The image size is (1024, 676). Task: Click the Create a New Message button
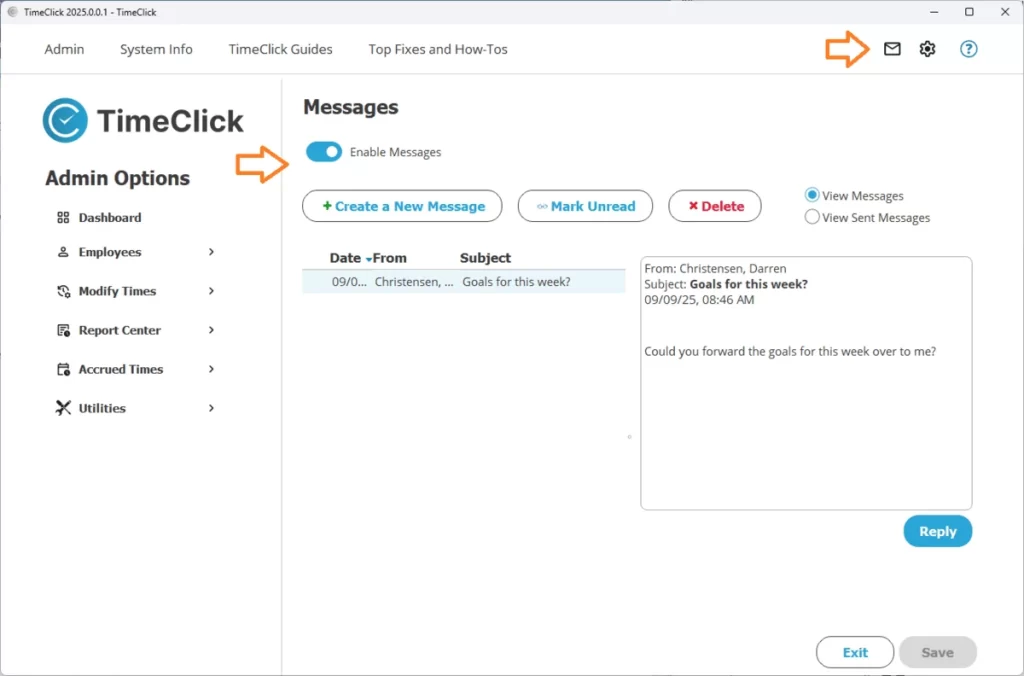click(402, 206)
